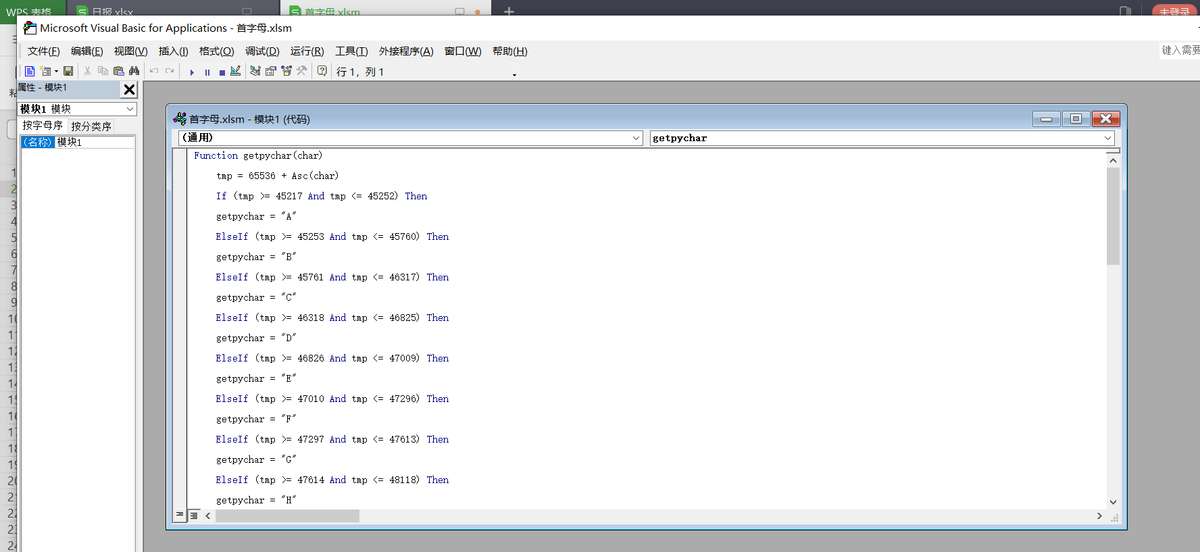This screenshot has width=1200, height=552.
Task: Open the 插入(I) menu
Action: [x=174, y=51]
